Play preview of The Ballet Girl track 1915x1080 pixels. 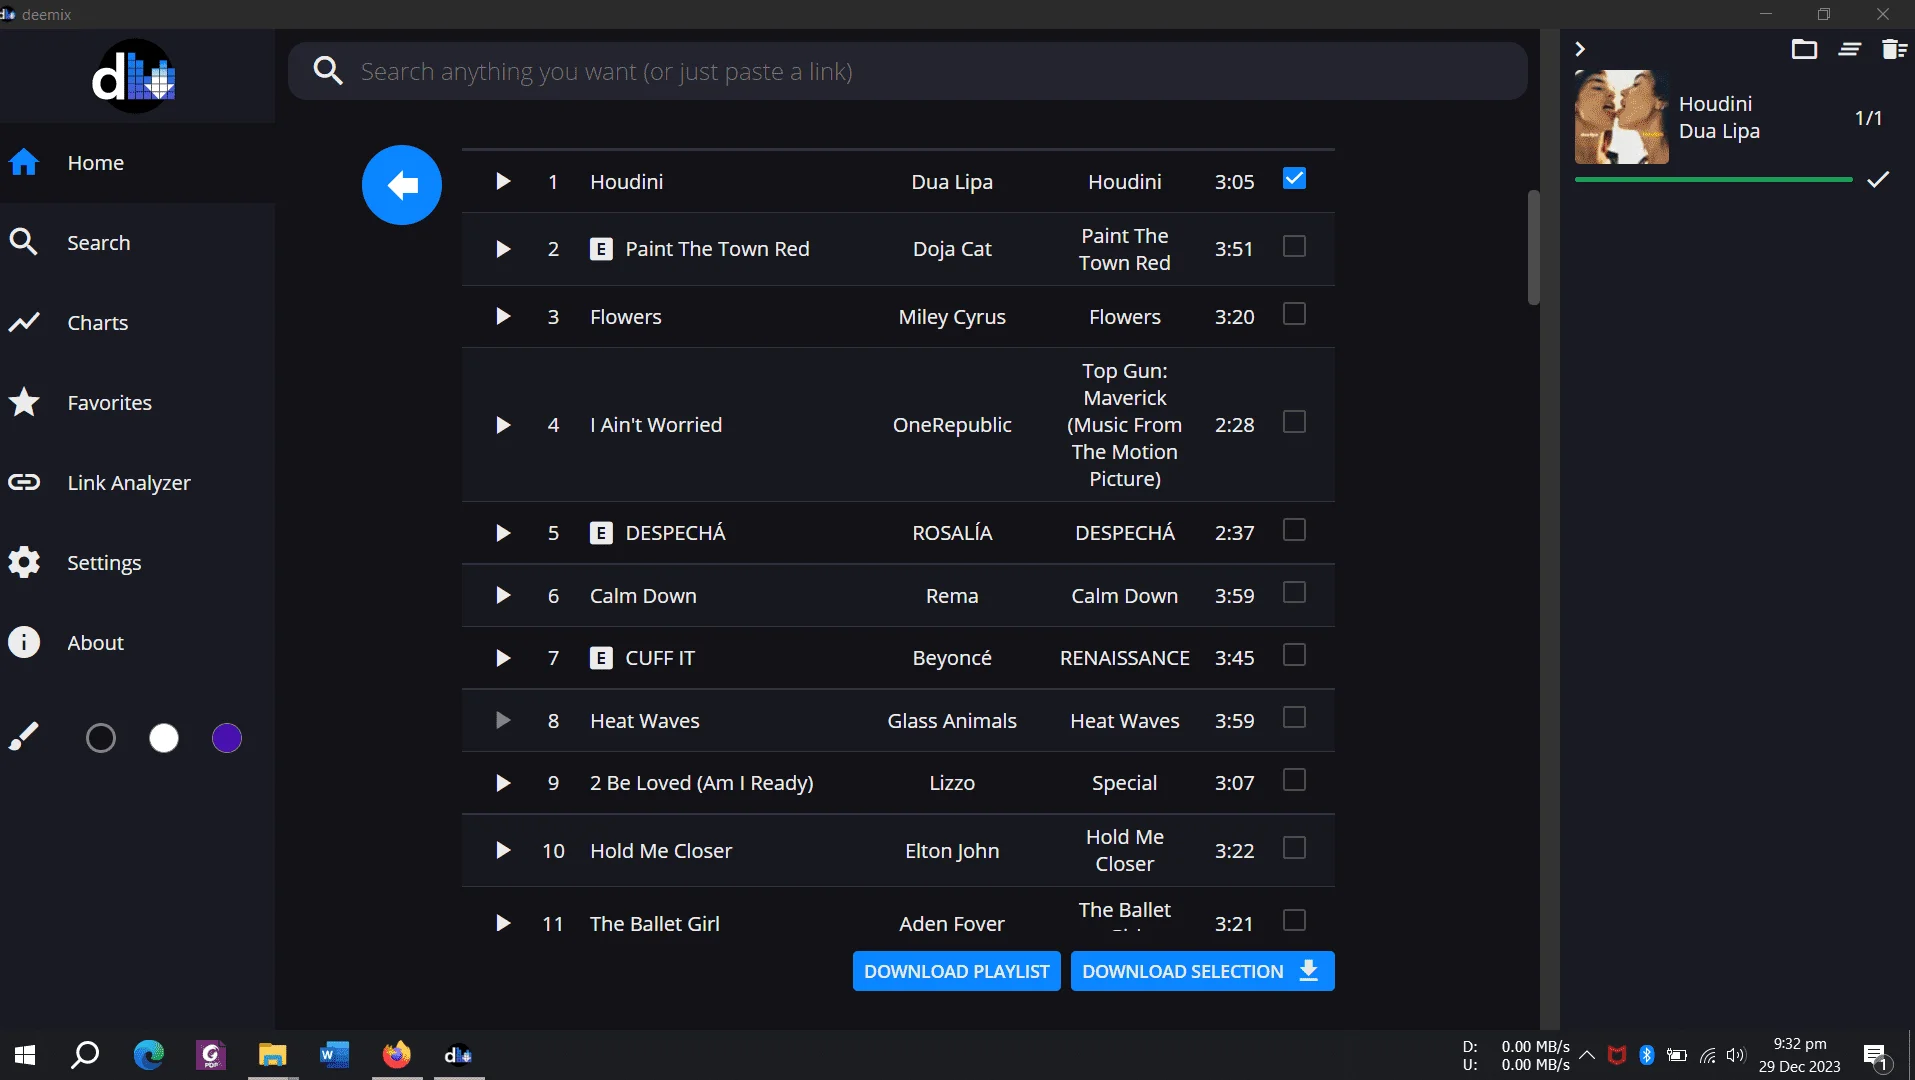point(503,923)
